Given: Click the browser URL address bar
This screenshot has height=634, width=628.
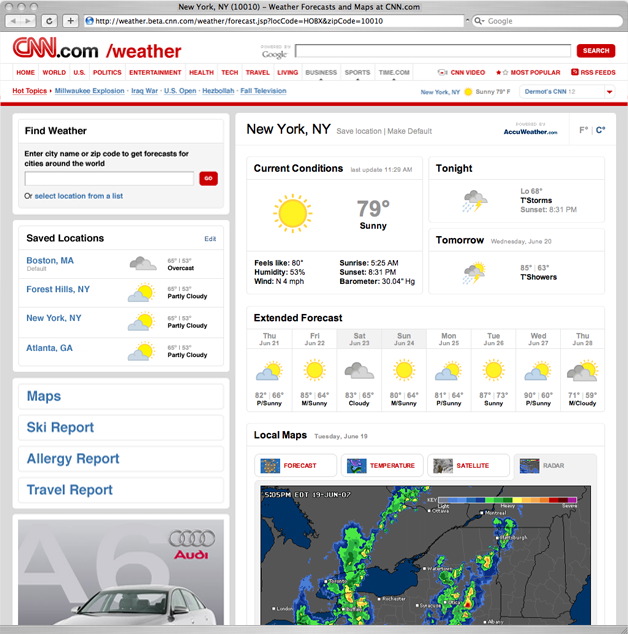Looking at the screenshot, I should tap(274, 21).
